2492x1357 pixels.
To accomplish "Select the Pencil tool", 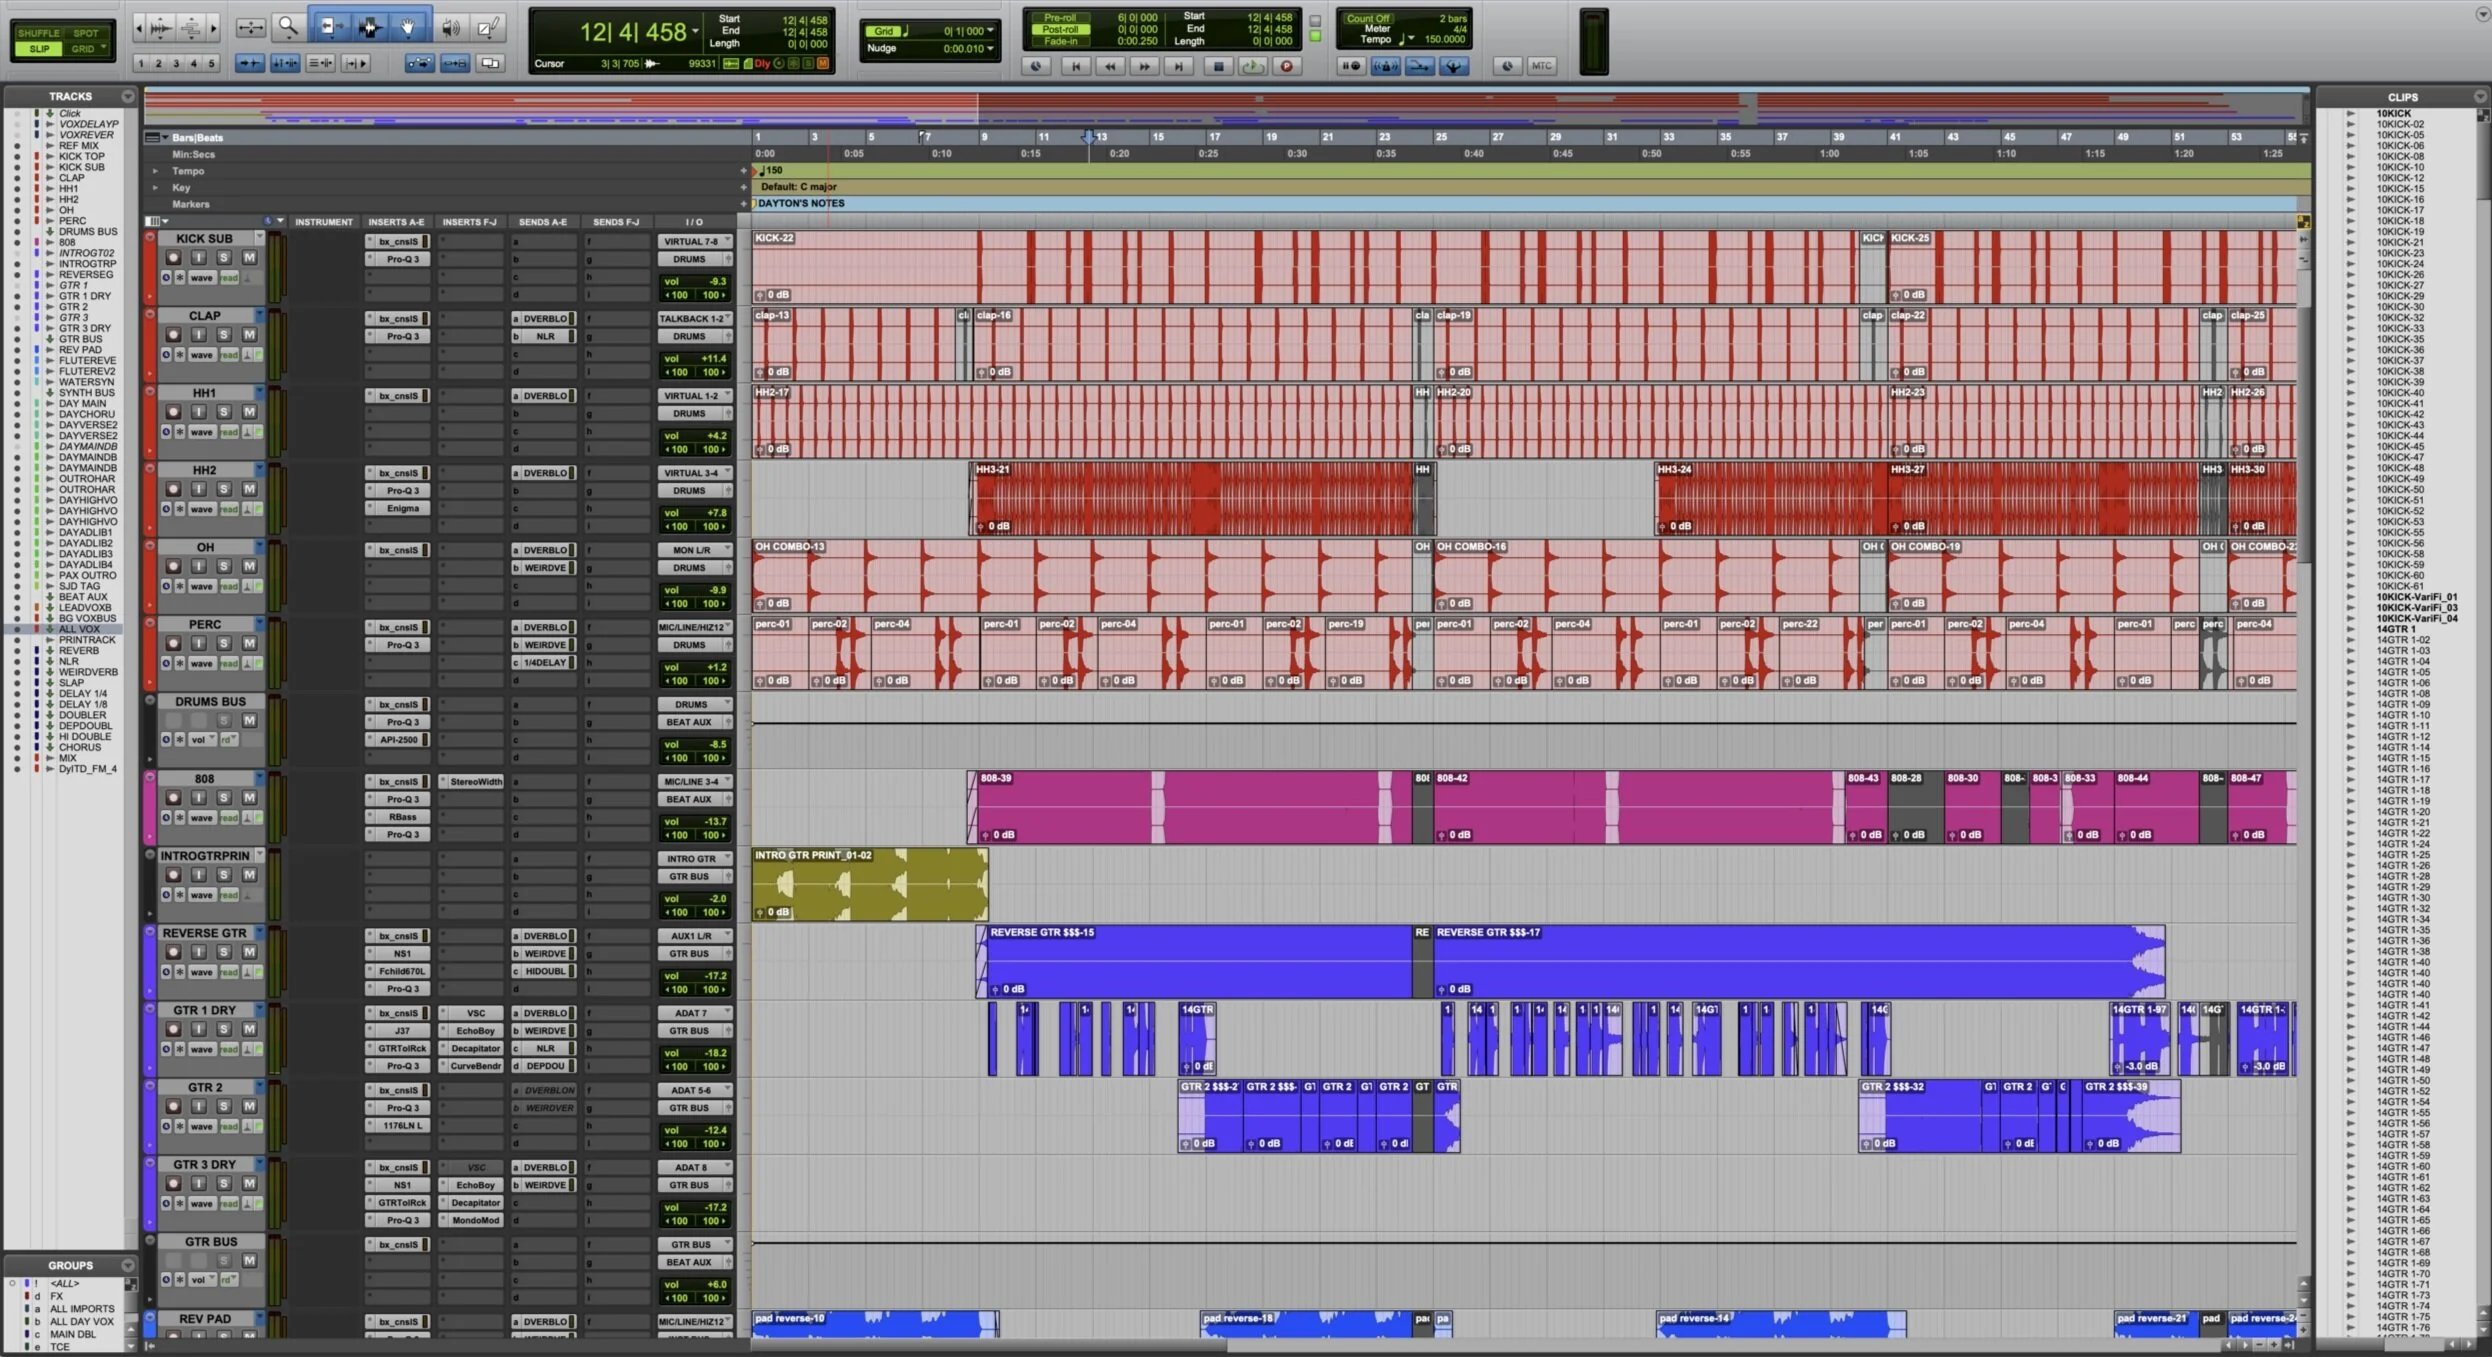I will pos(487,27).
